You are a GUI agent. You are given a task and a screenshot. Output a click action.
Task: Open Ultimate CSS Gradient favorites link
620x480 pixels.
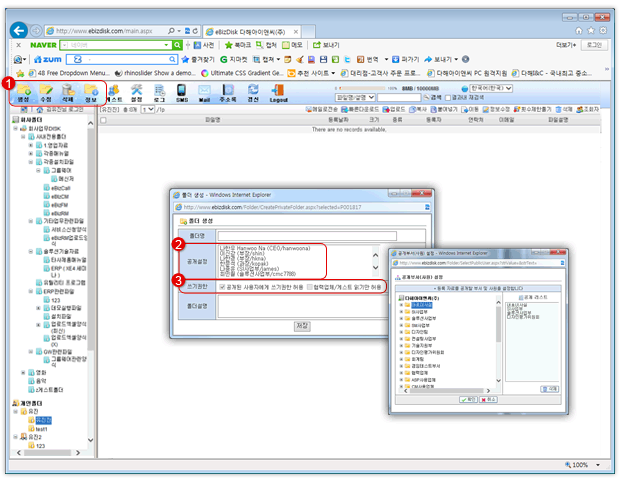pos(242,73)
